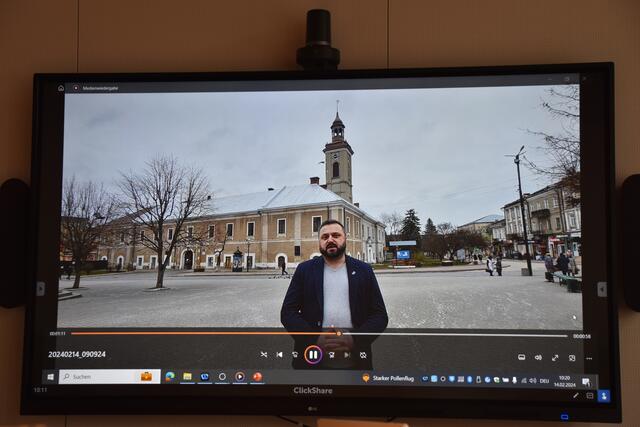Open Outlook from taskbar

click(x=204, y=377)
